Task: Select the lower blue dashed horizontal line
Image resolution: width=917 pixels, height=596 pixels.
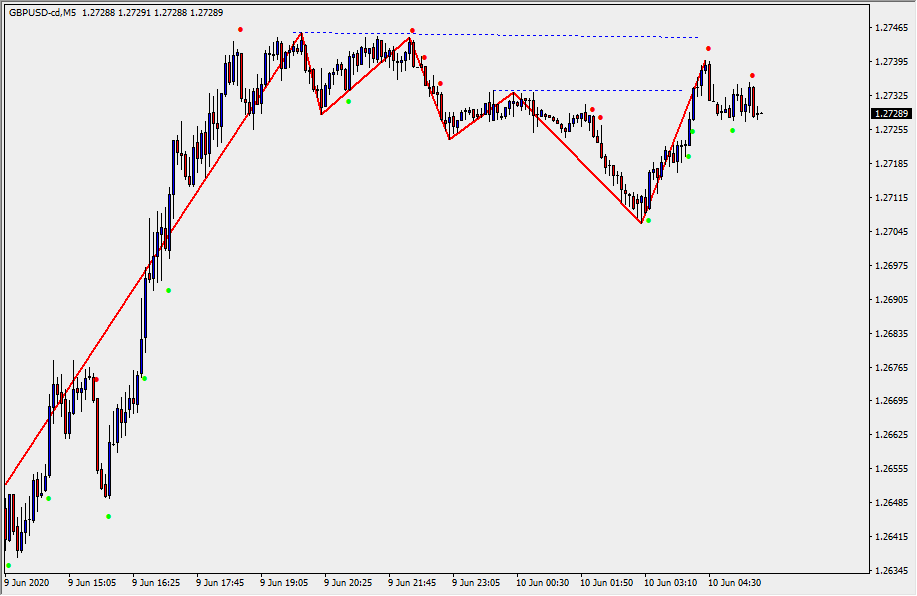Action: pos(600,90)
